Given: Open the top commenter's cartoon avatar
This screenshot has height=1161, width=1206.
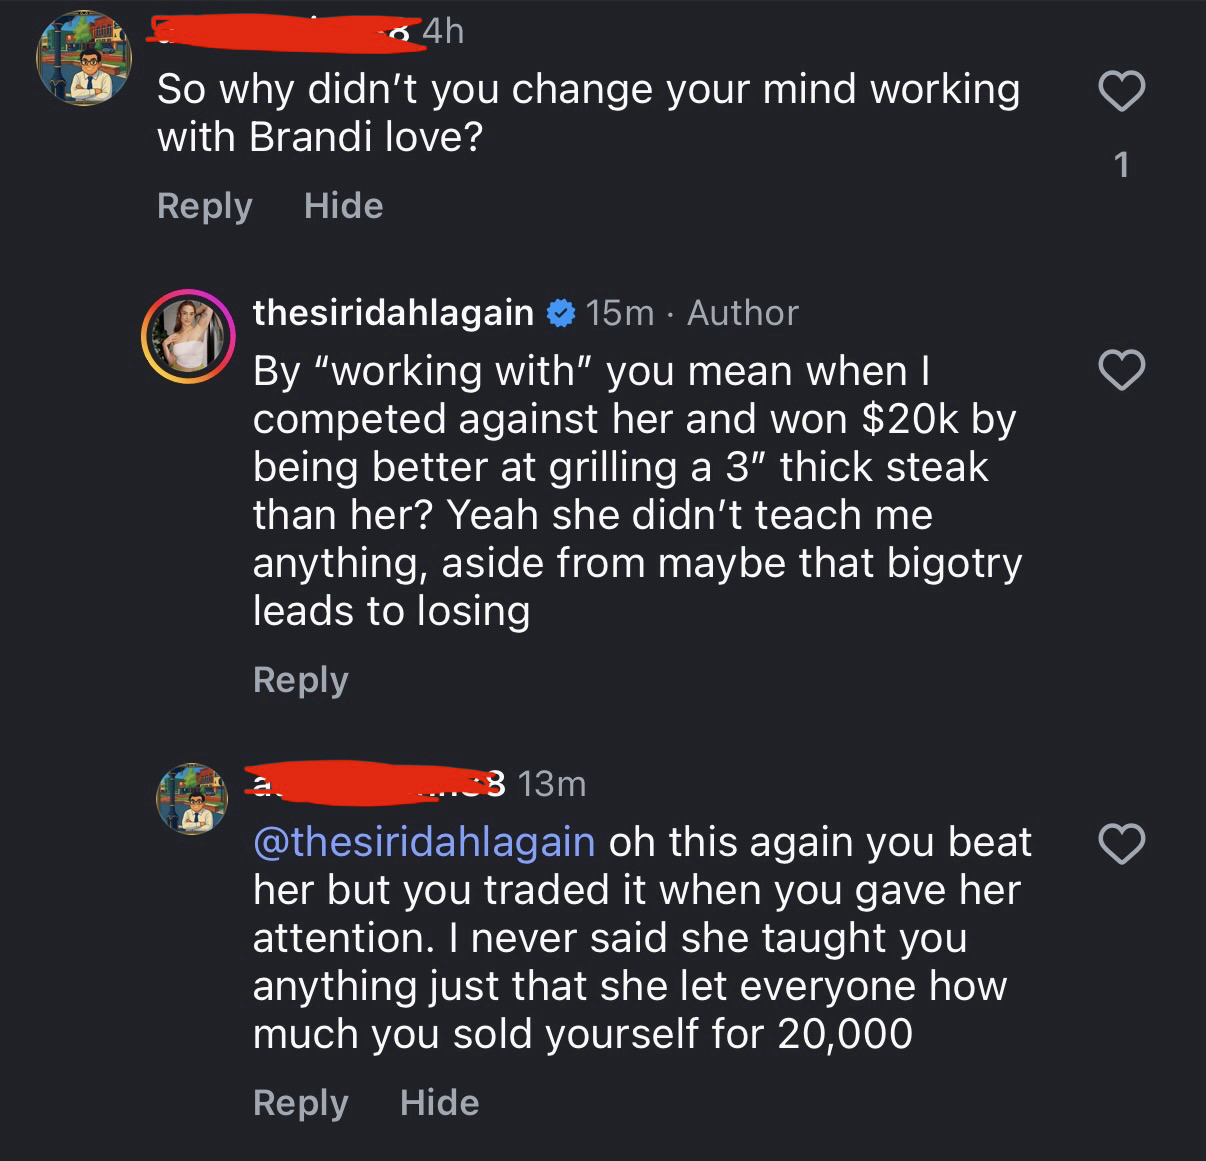Looking at the screenshot, I should [84, 60].
